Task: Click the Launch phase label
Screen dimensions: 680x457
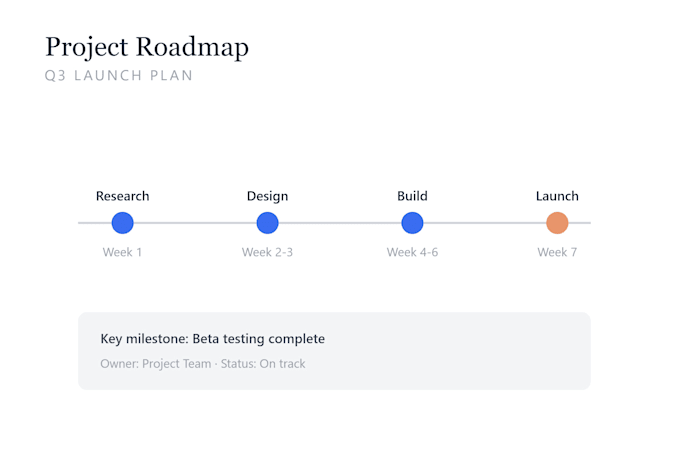Action: click(x=557, y=196)
